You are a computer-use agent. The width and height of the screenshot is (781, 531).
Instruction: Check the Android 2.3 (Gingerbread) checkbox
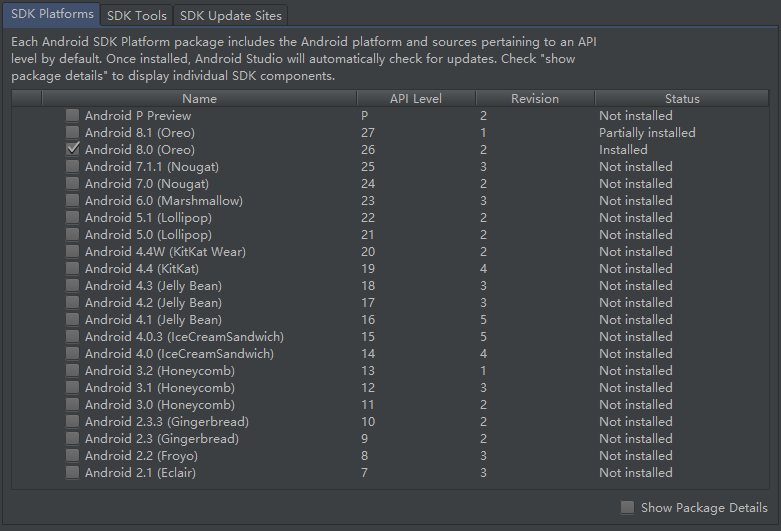pos(73,438)
